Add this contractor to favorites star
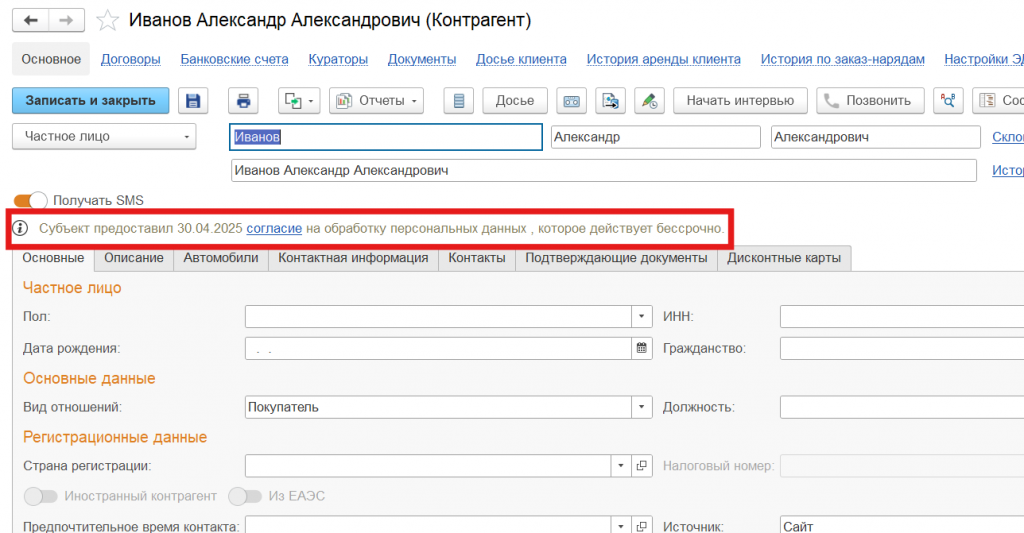The height and width of the screenshot is (533, 1024). [108, 21]
